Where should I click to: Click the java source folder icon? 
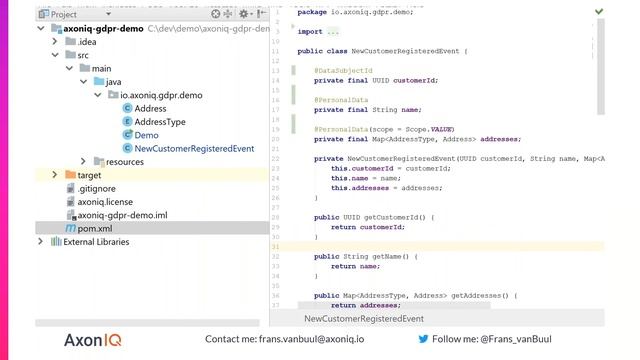click(x=99, y=81)
